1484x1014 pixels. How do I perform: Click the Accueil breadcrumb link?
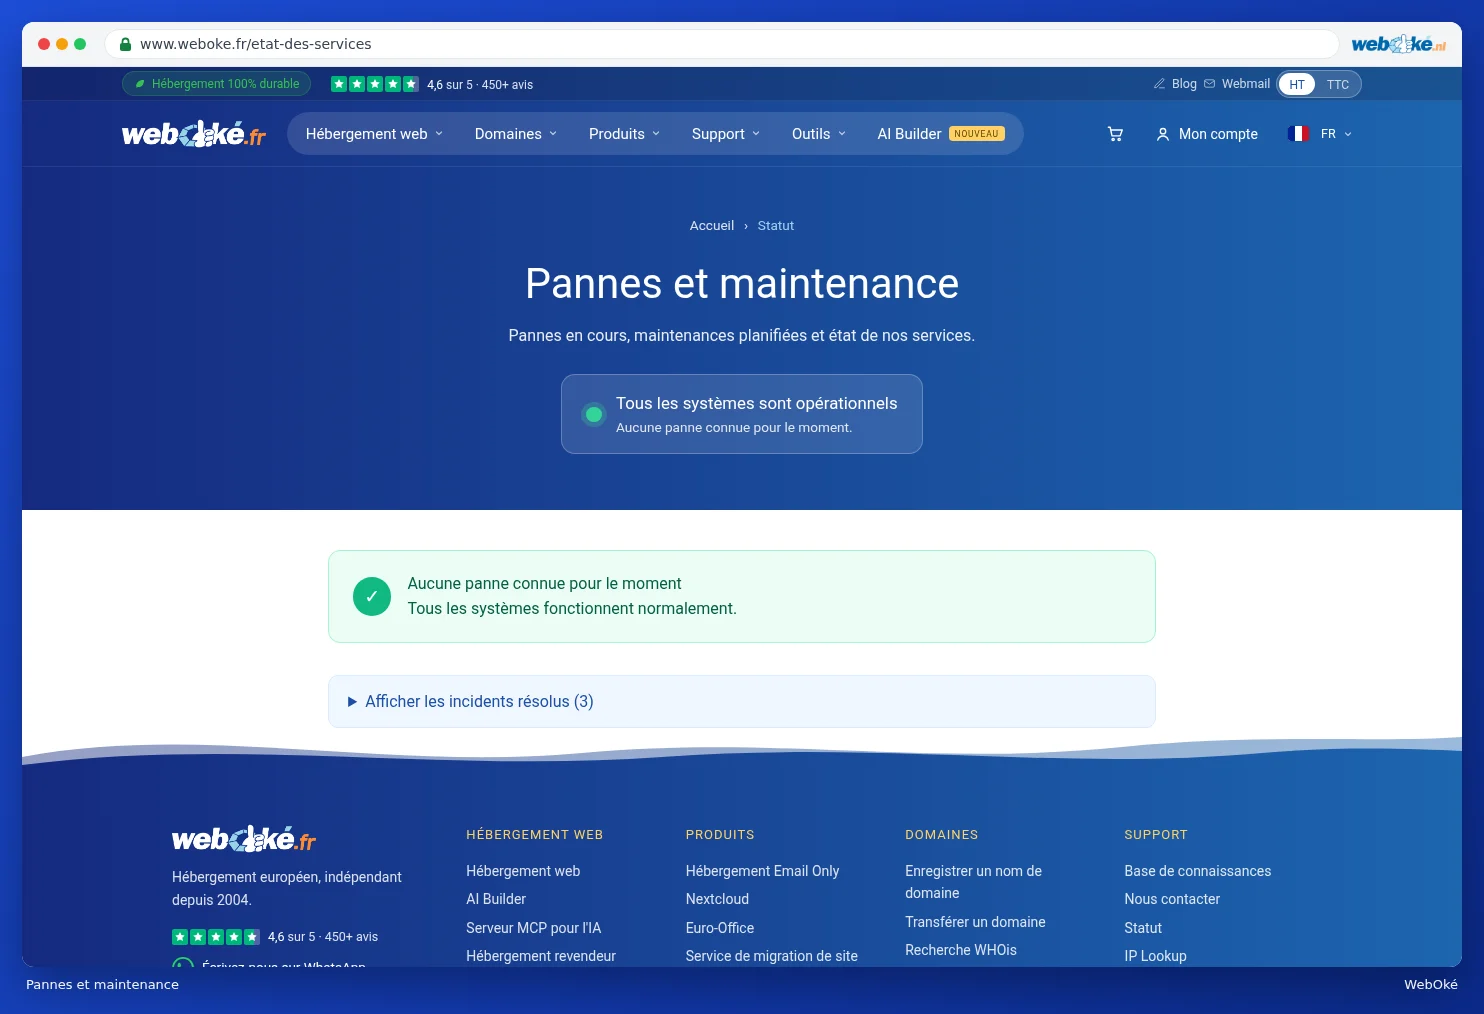[x=712, y=226]
